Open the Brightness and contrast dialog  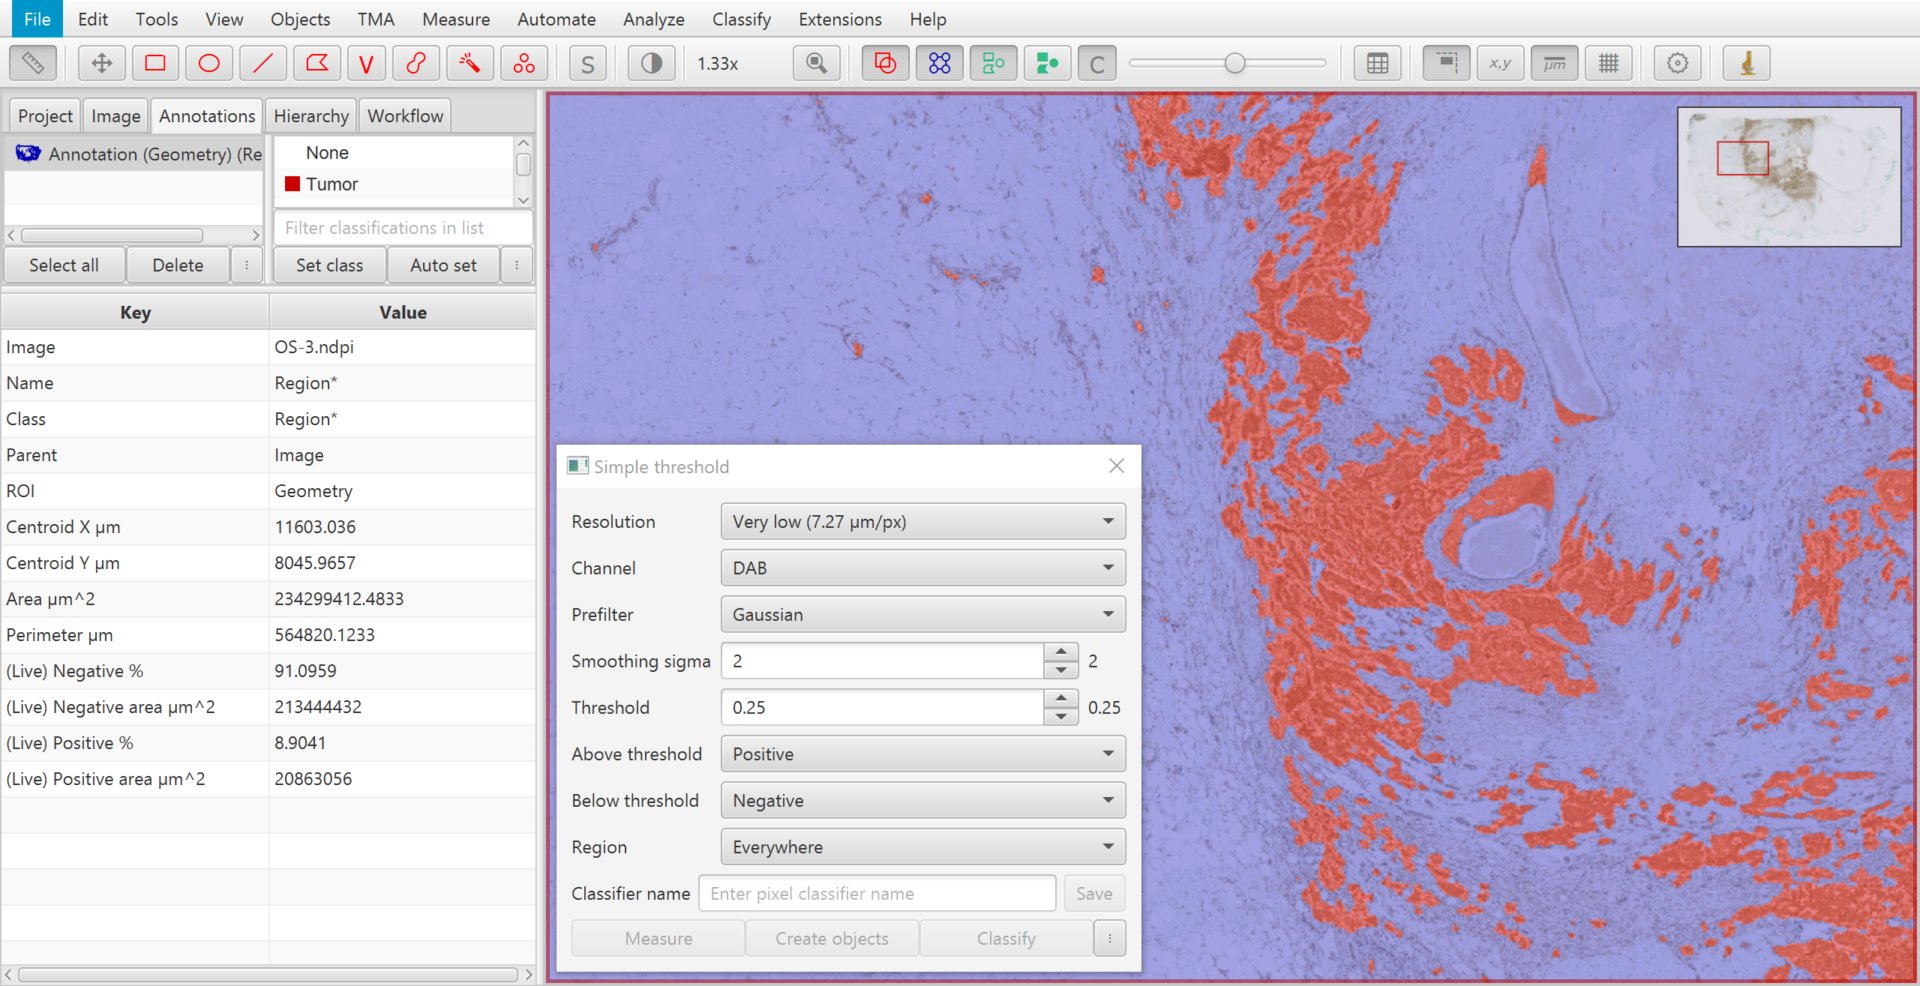tap(651, 63)
